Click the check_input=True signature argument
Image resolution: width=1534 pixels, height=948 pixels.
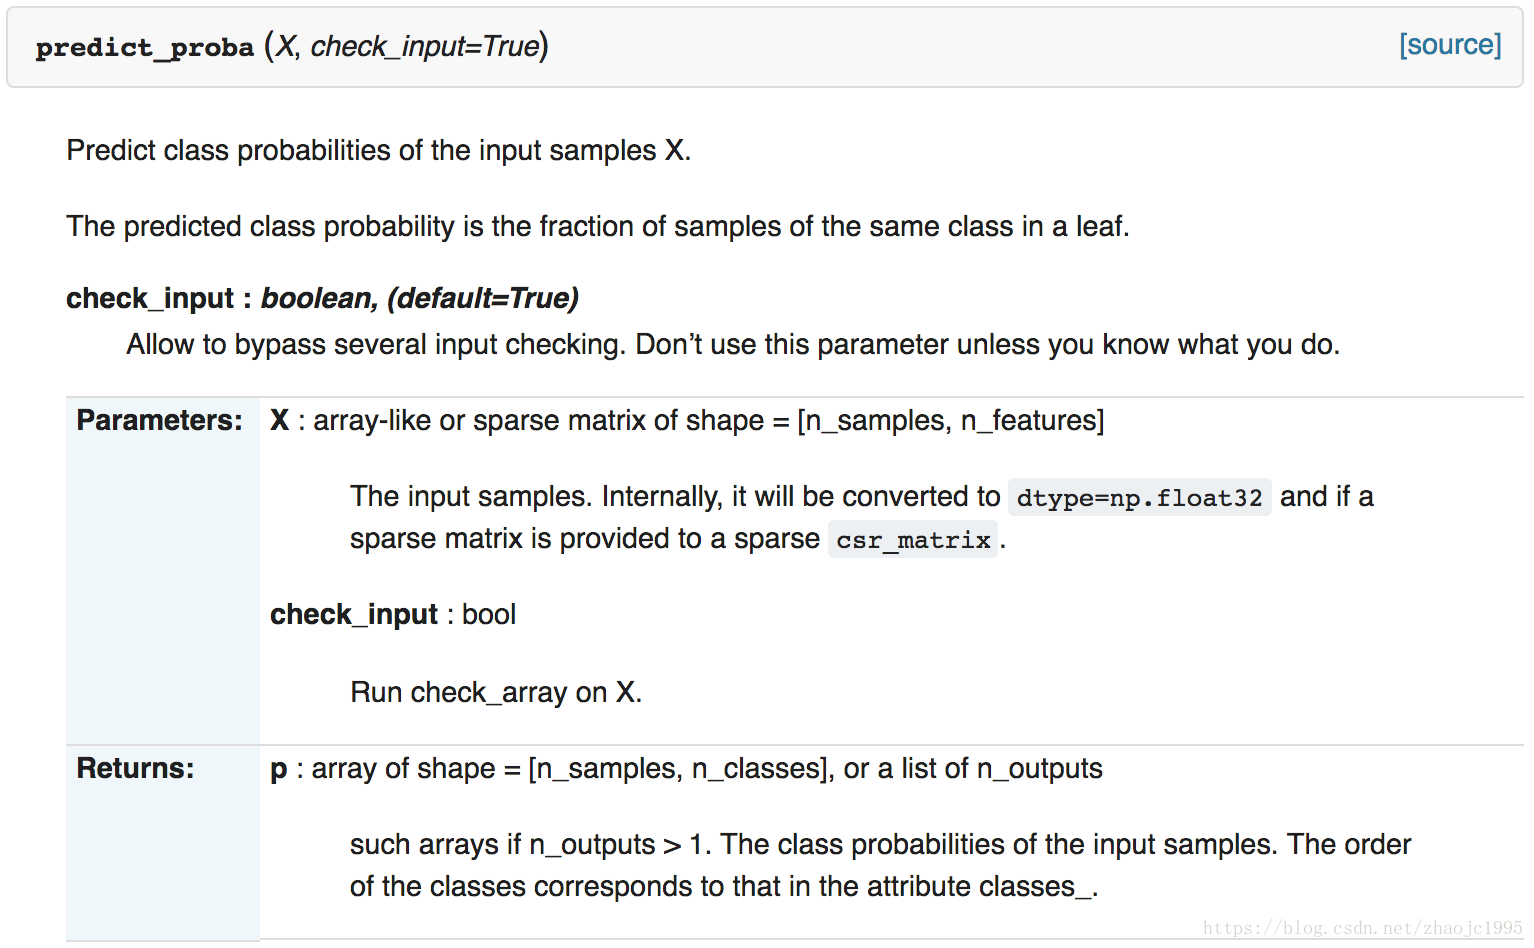(425, 46)
